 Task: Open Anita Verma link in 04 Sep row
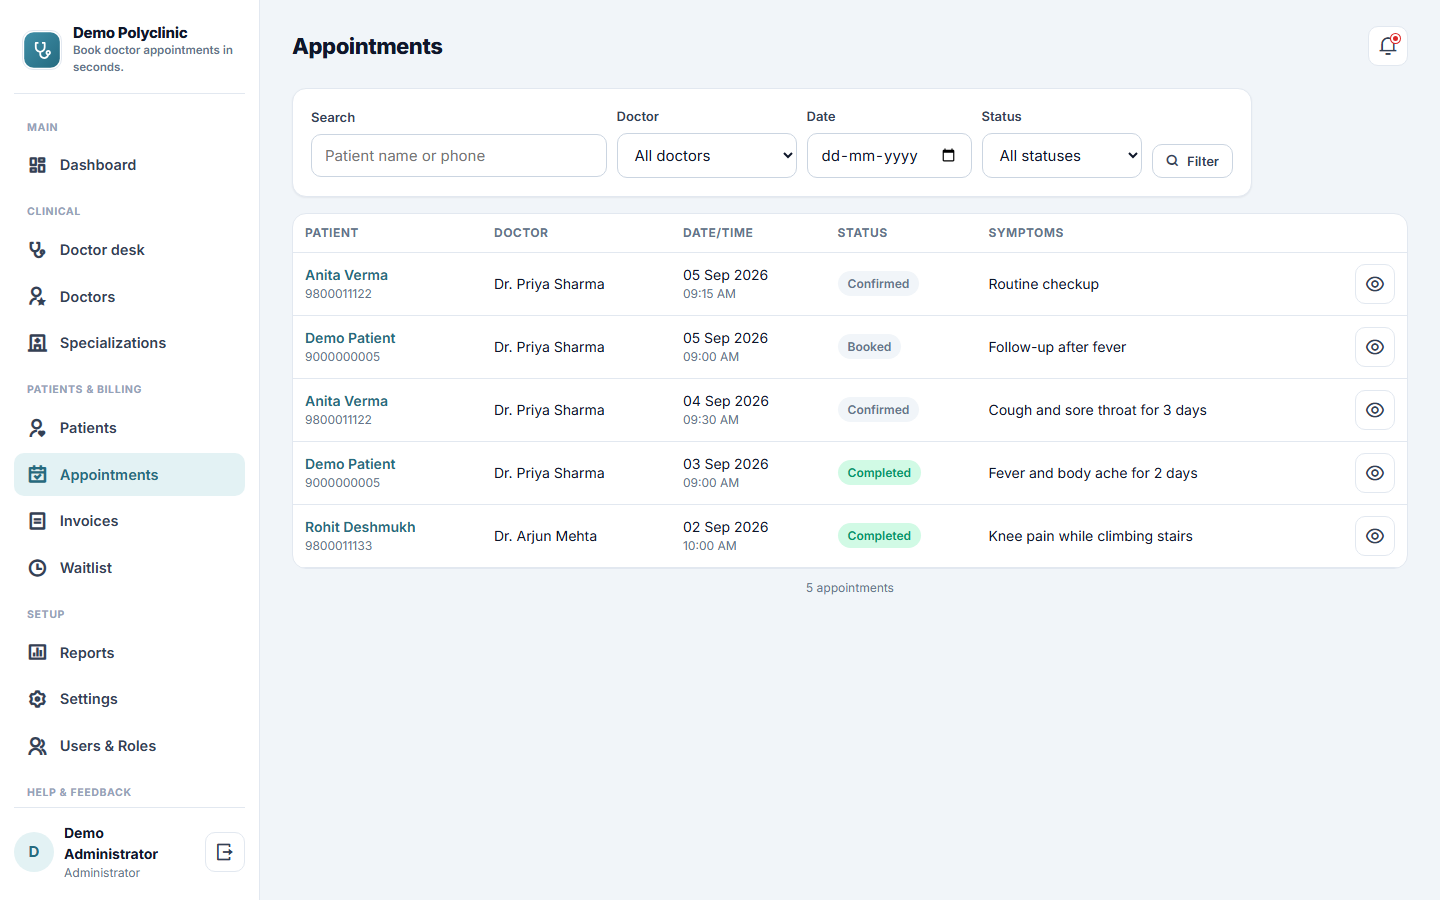coord(346,401)
